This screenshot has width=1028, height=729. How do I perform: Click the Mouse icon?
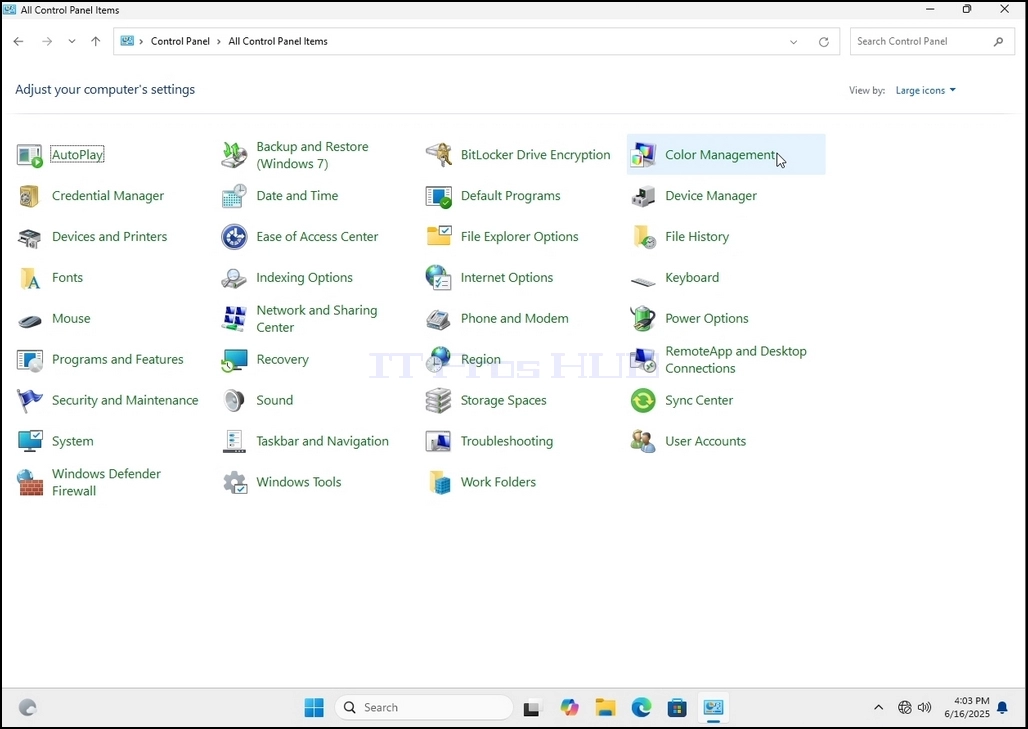coord(30,321)
